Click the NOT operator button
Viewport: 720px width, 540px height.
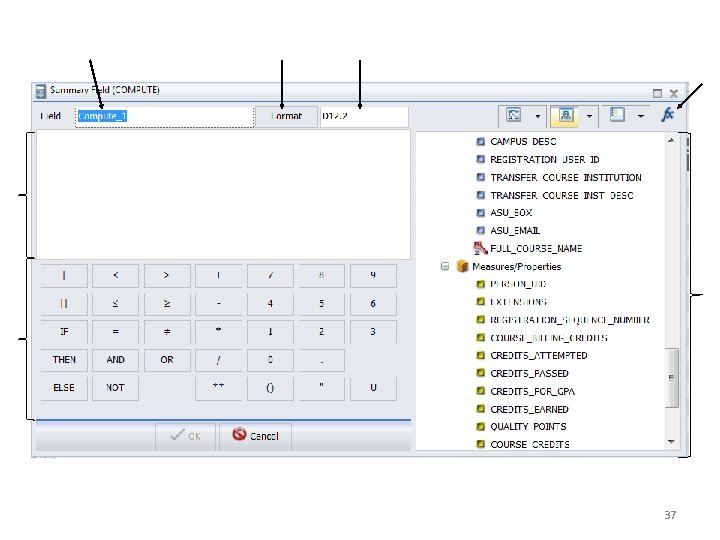tap(115, 388)
